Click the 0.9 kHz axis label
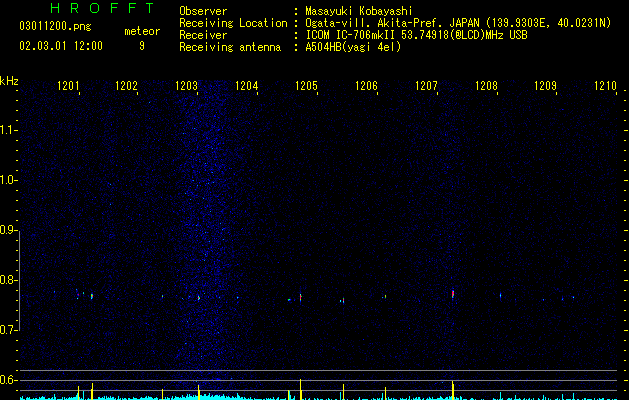The width and height of the screenshot is (629, 400). pyautogui.click(x=8, y=230)
